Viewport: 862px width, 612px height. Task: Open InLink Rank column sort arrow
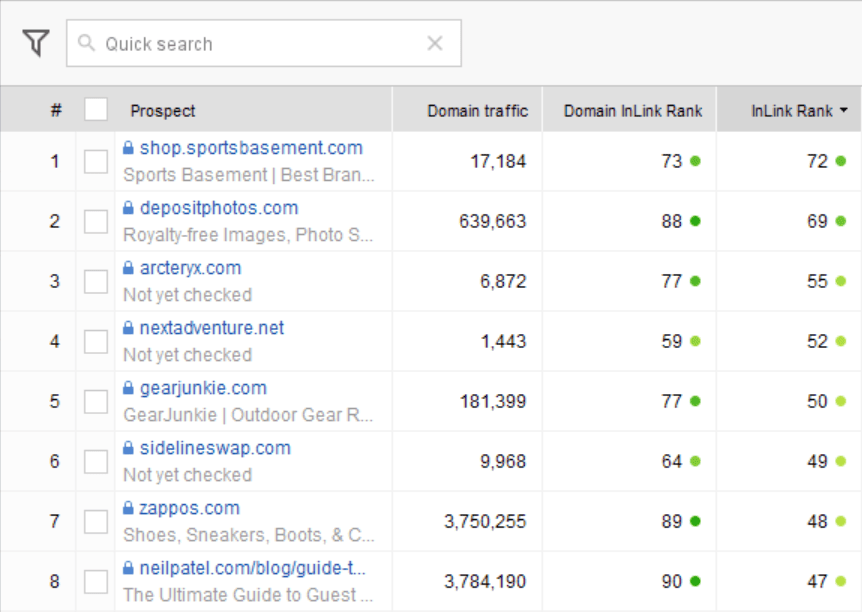844,111
